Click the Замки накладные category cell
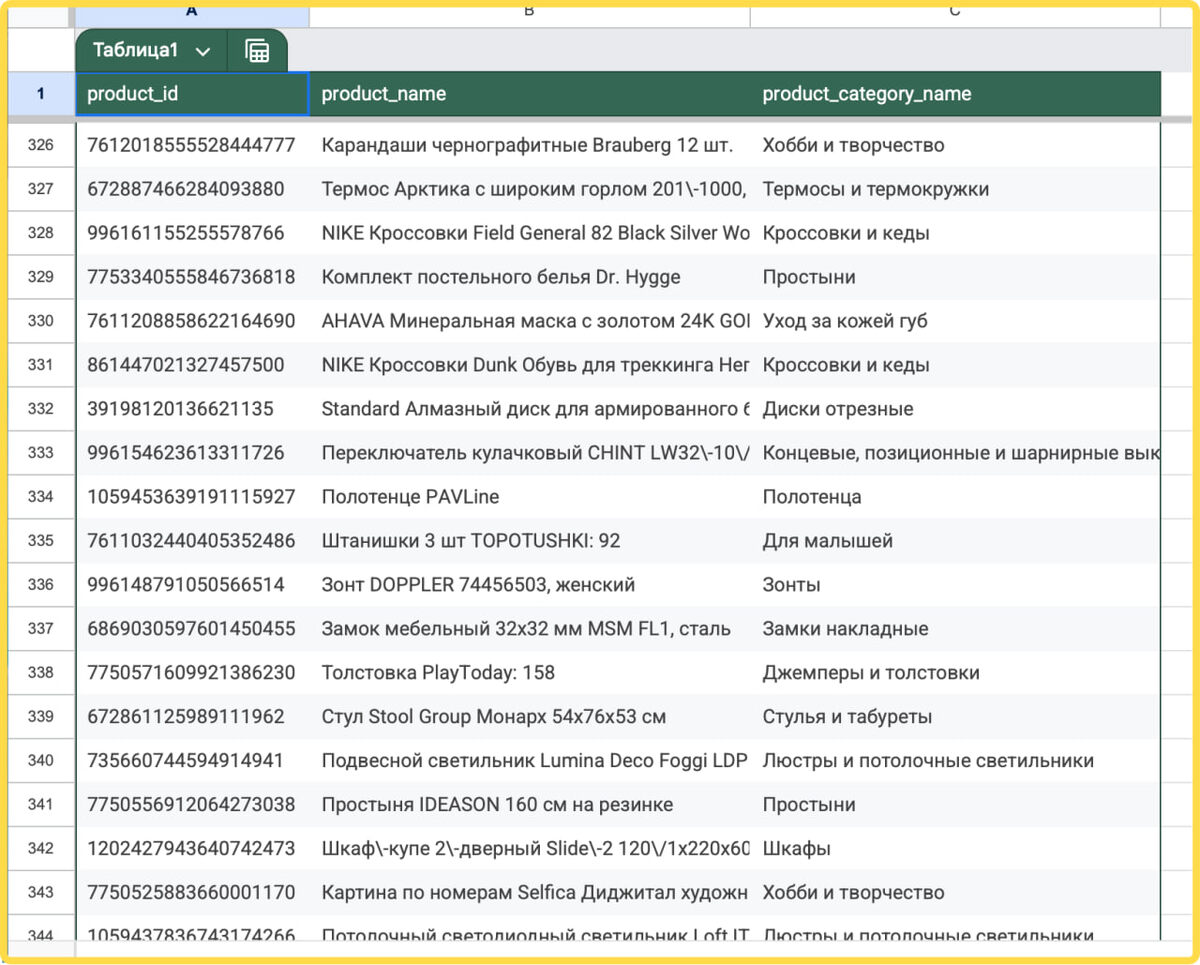 pos(955,629)
